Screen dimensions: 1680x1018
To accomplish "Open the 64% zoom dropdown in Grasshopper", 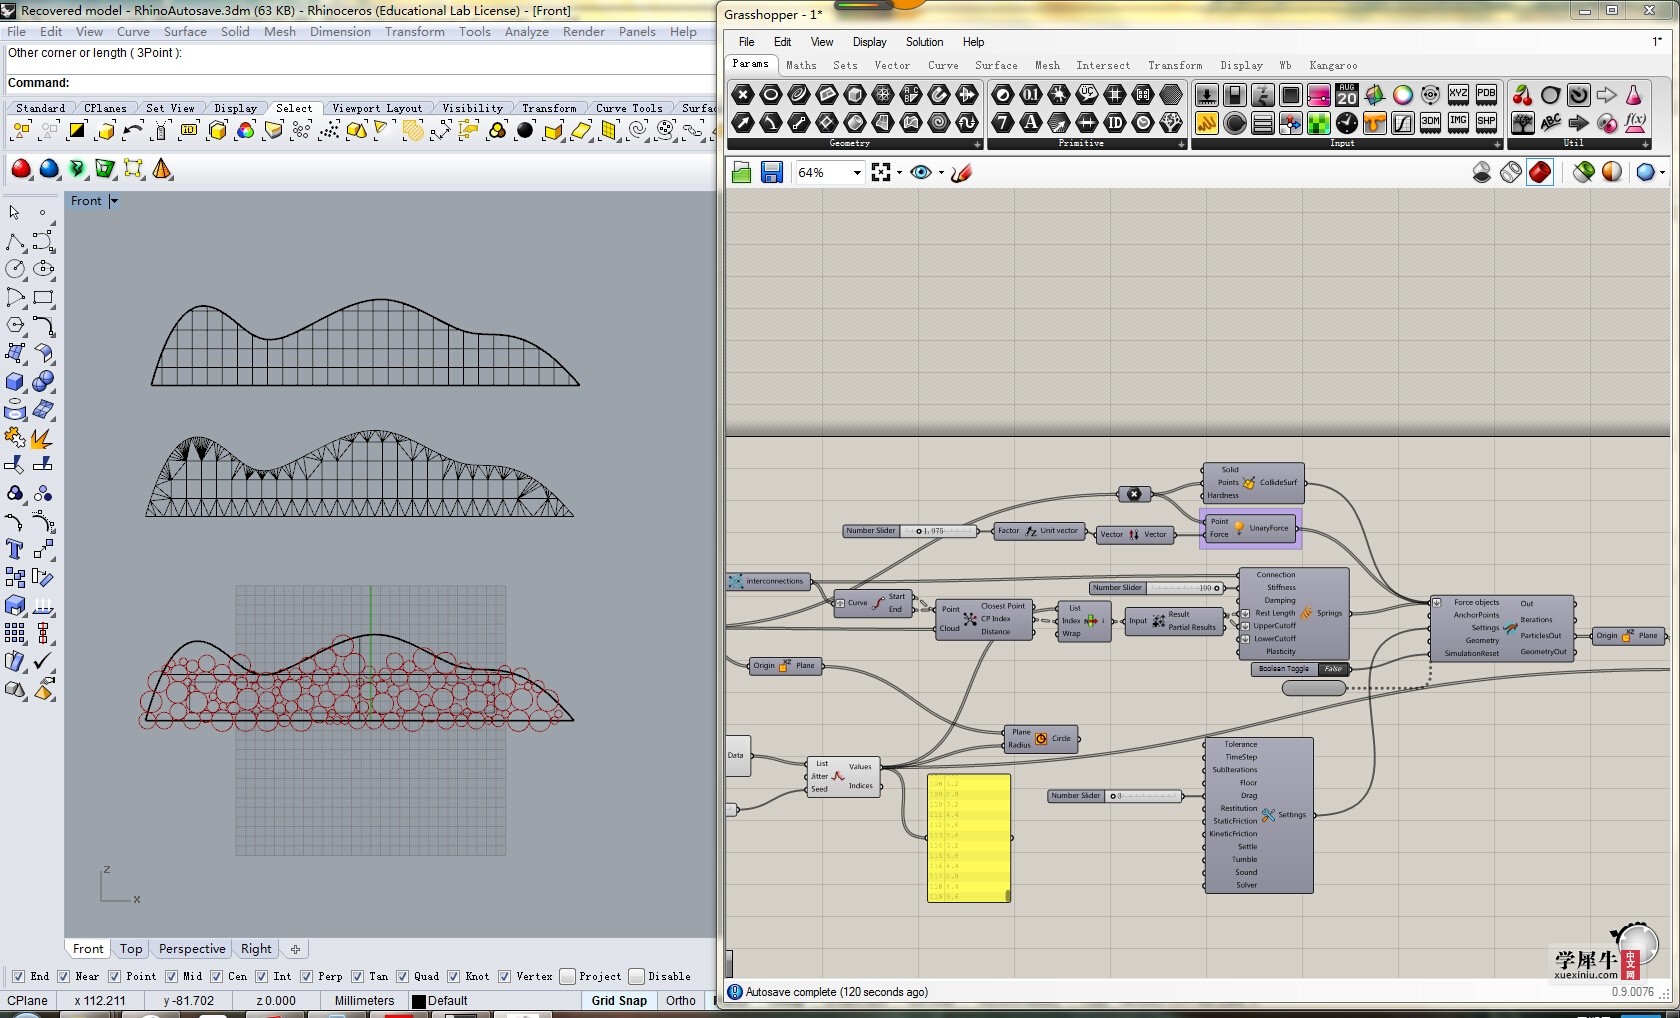I will [x=857, y=173].
